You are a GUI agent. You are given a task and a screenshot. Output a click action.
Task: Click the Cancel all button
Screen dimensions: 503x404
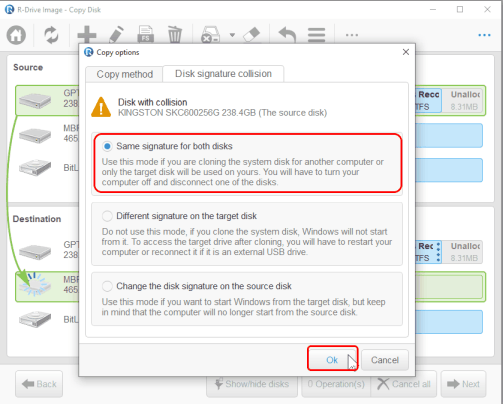point(403,384)
